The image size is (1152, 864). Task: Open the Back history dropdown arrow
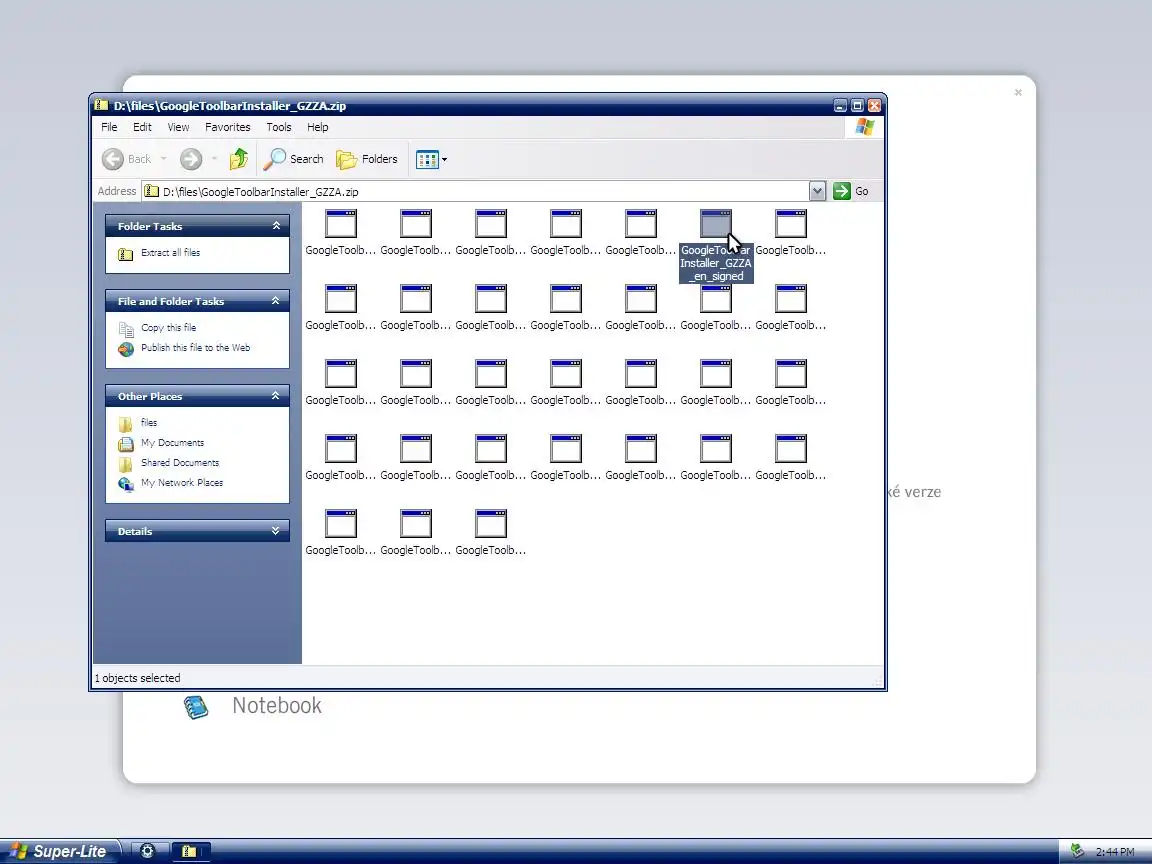pos(164,159)
